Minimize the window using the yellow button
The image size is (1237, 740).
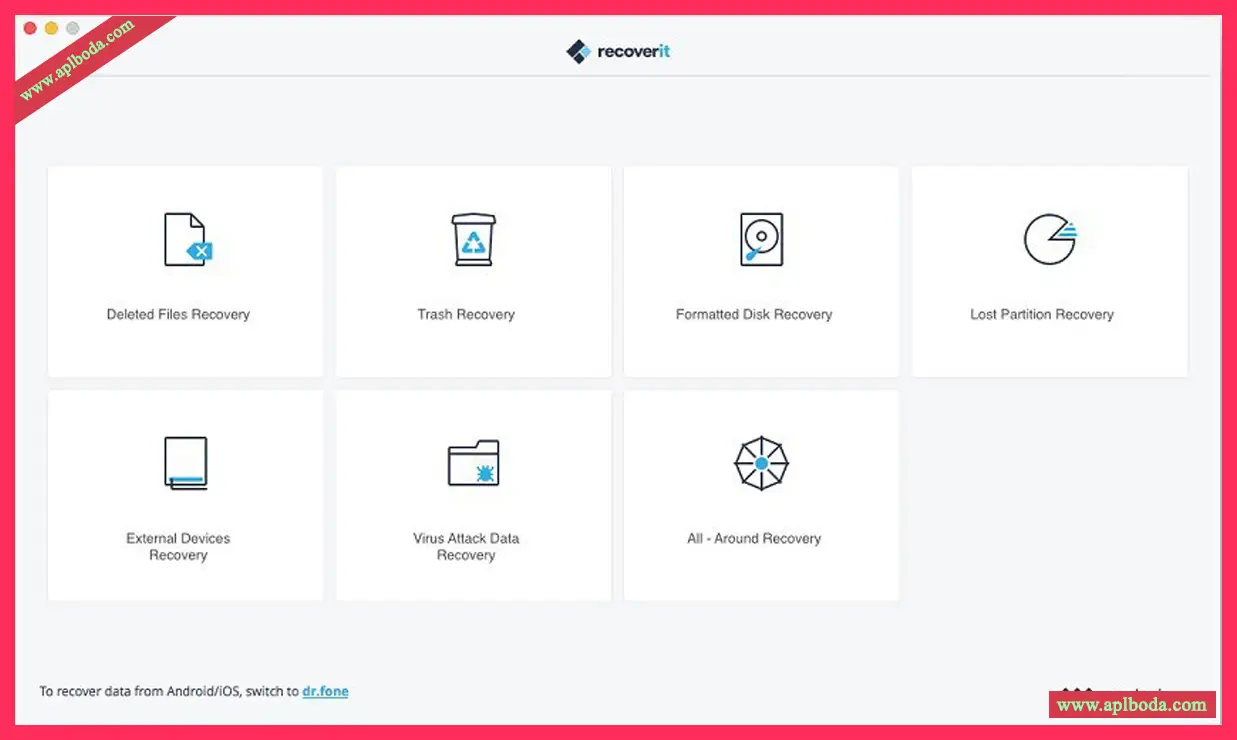click(51, 28)
